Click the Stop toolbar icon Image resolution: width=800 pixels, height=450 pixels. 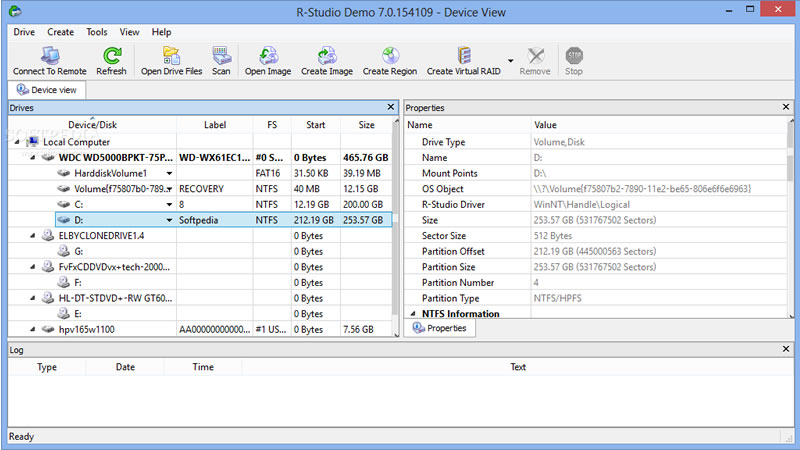tap(574, 55)
